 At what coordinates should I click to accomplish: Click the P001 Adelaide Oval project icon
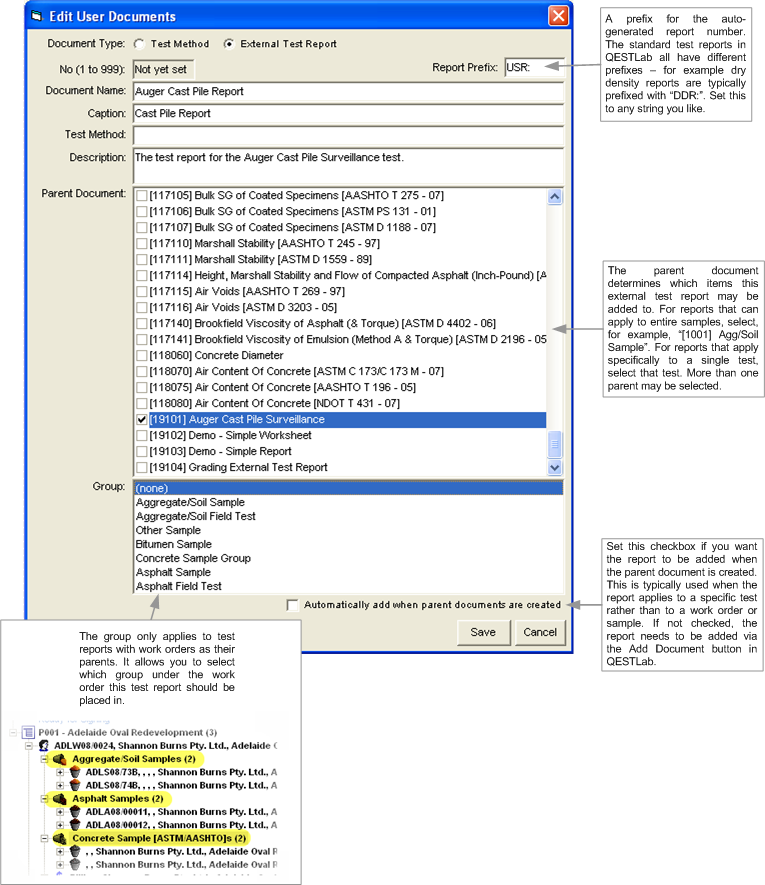coord(28,732)
